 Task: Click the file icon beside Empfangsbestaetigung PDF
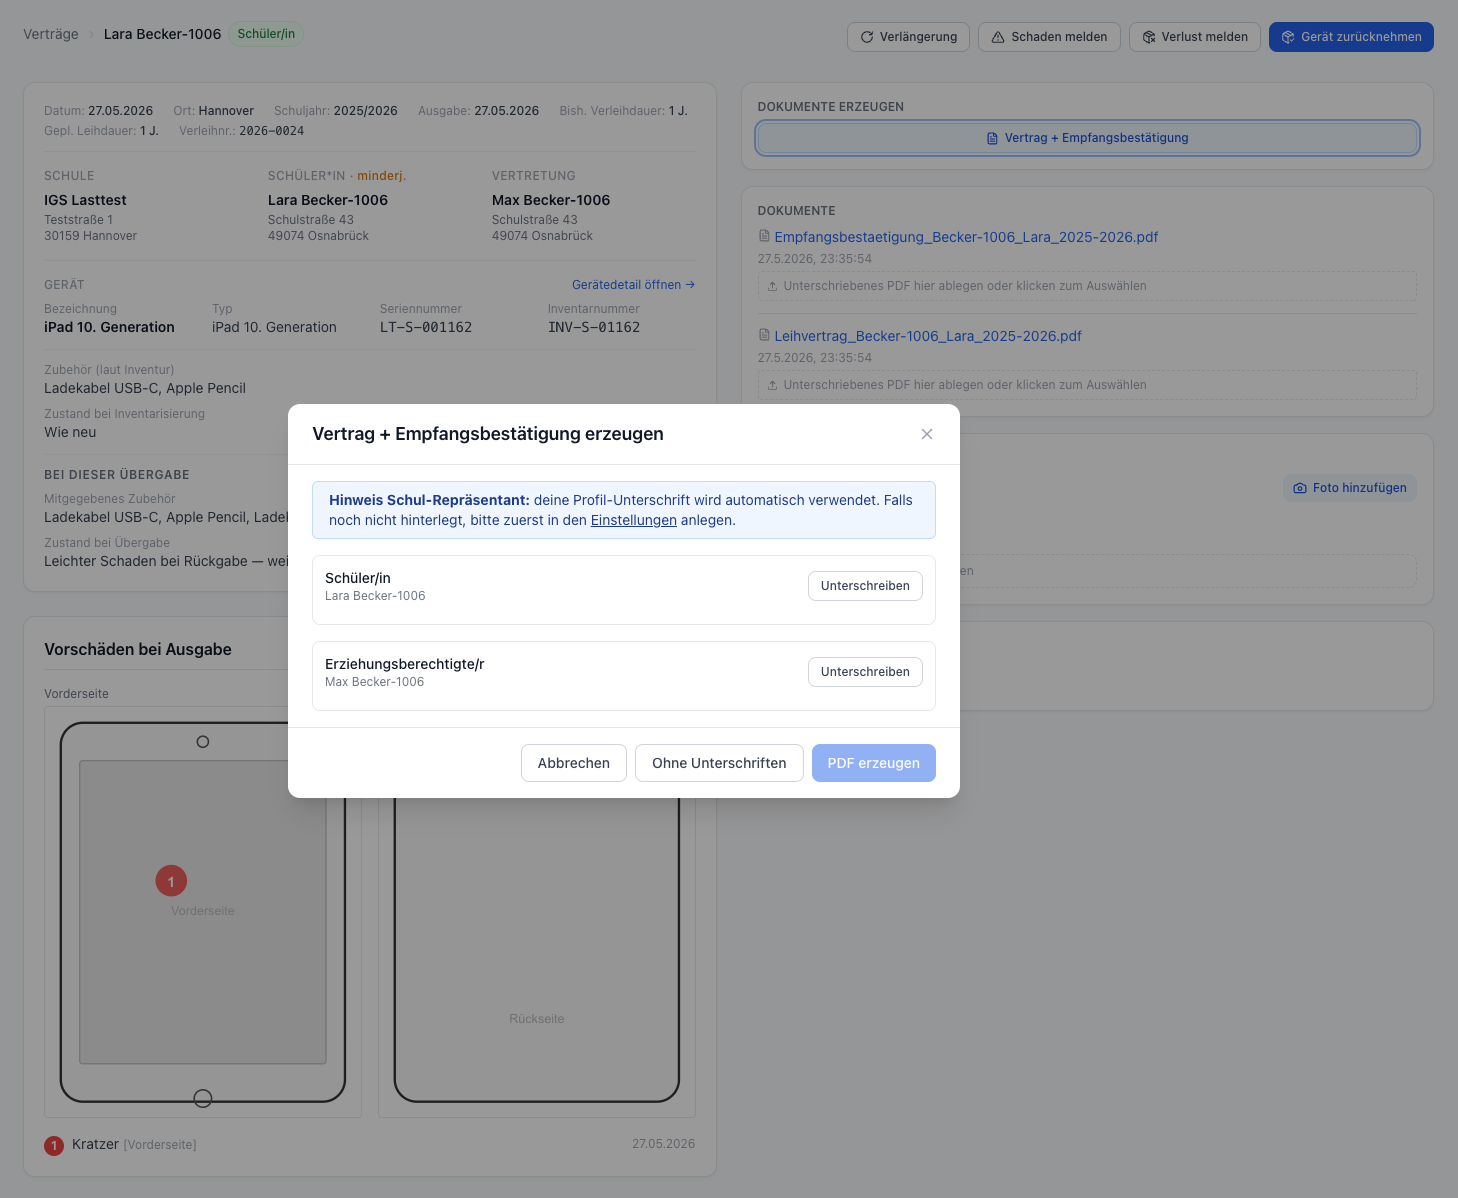[x=764, y=236]
